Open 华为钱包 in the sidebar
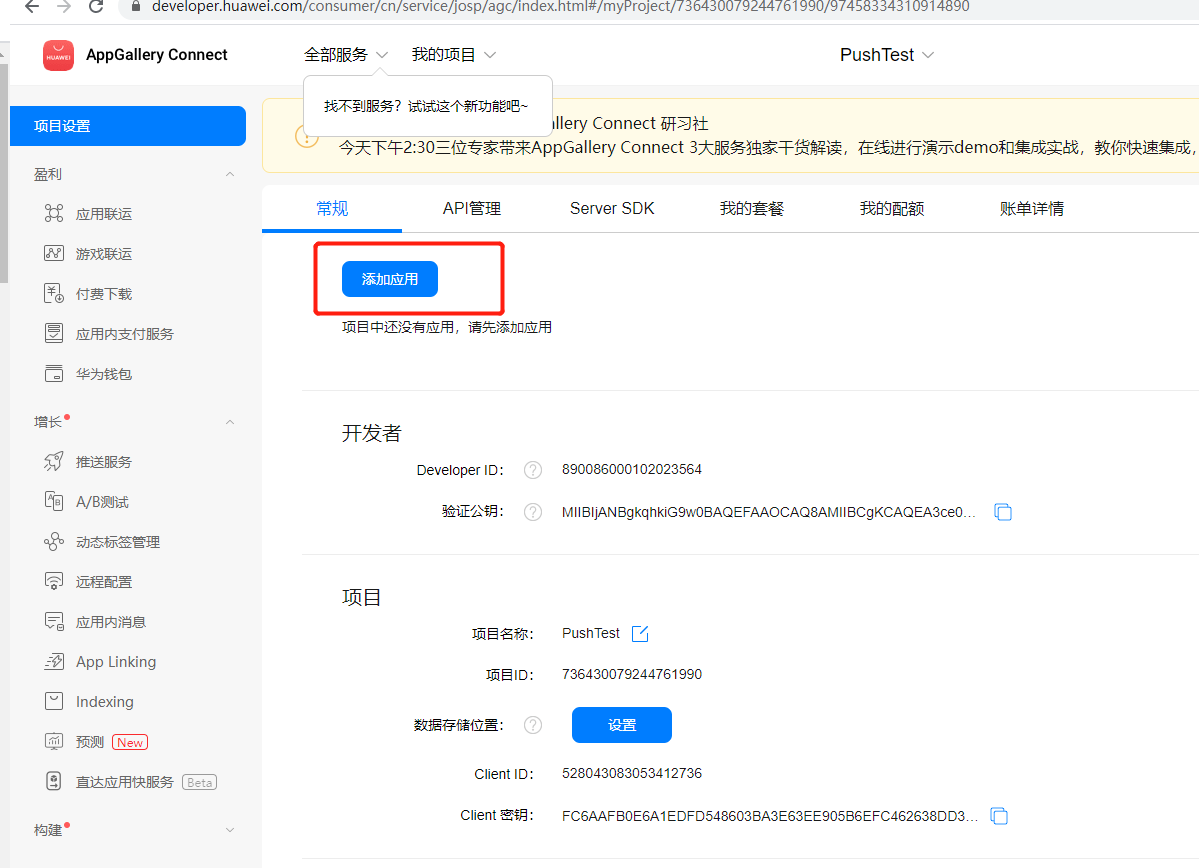This screenshot has height=868, width=1199. (103, 374)
